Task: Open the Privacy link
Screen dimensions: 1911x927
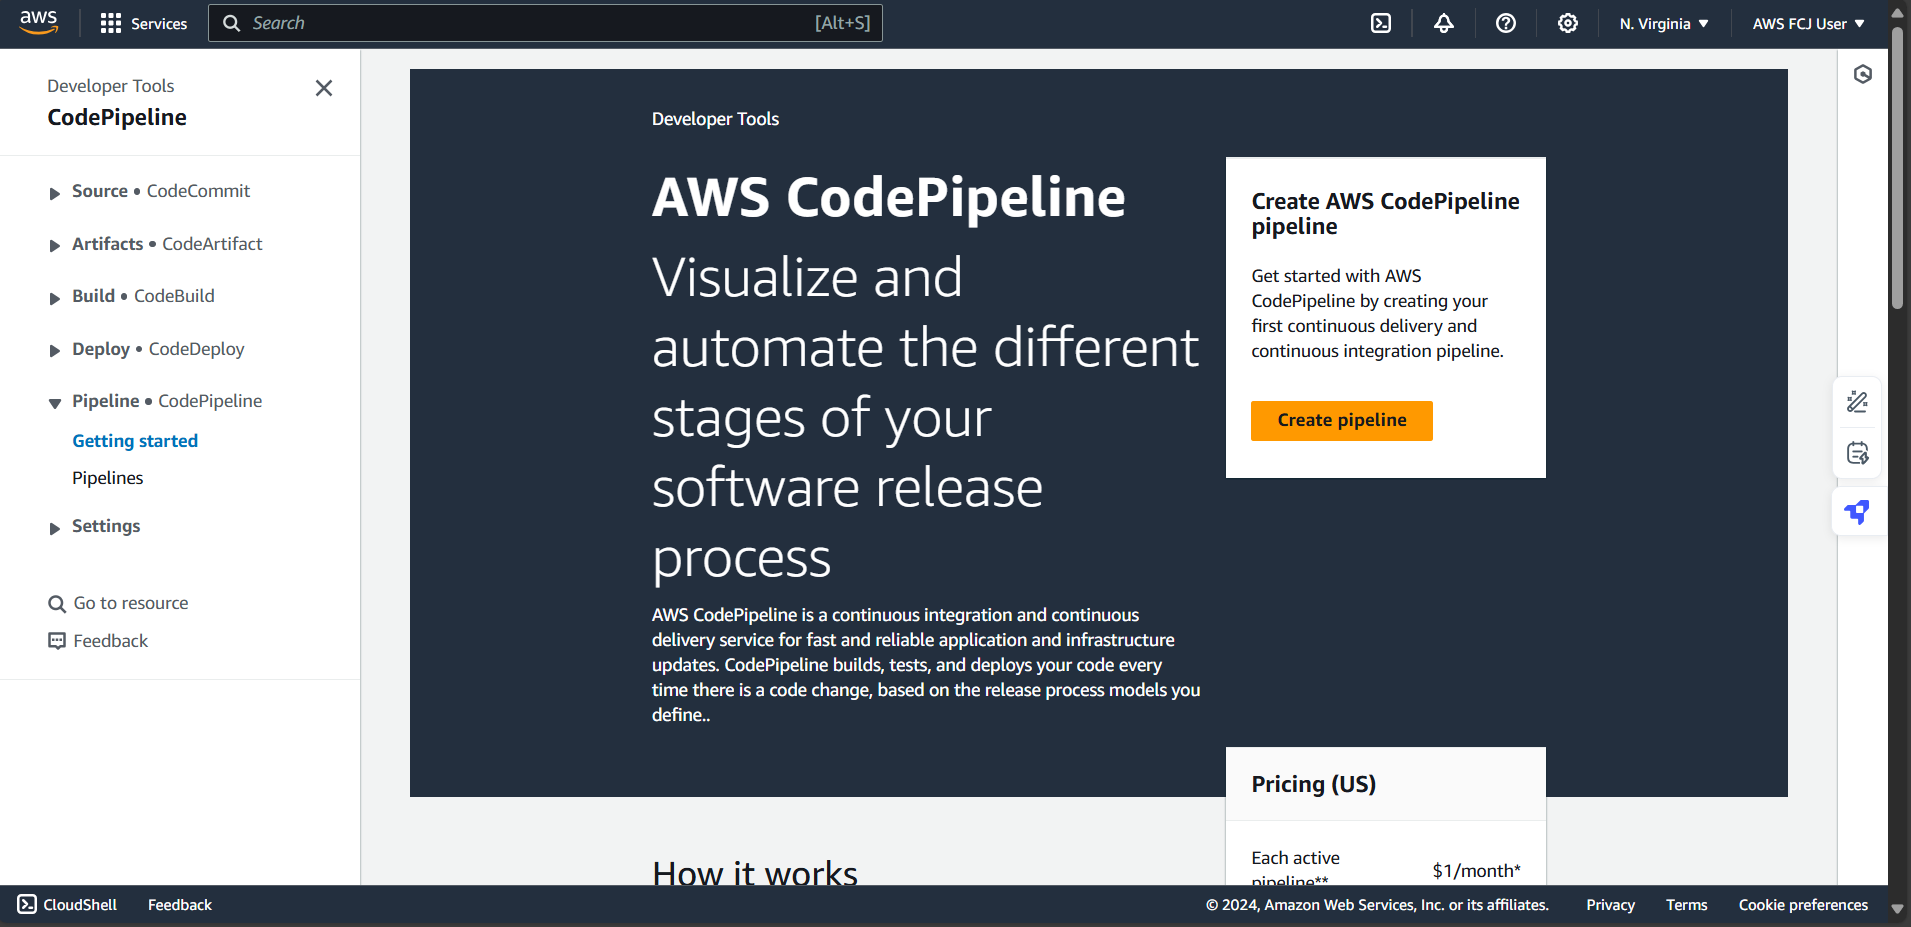Action: click(1610, 904)
